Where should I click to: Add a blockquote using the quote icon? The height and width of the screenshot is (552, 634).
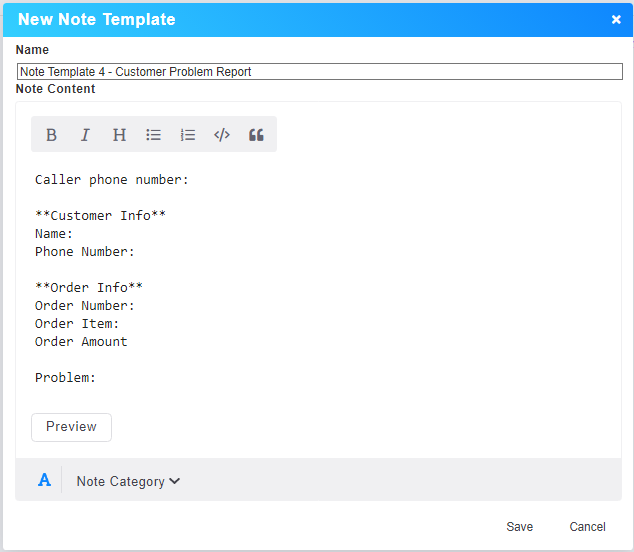(256, 135)
